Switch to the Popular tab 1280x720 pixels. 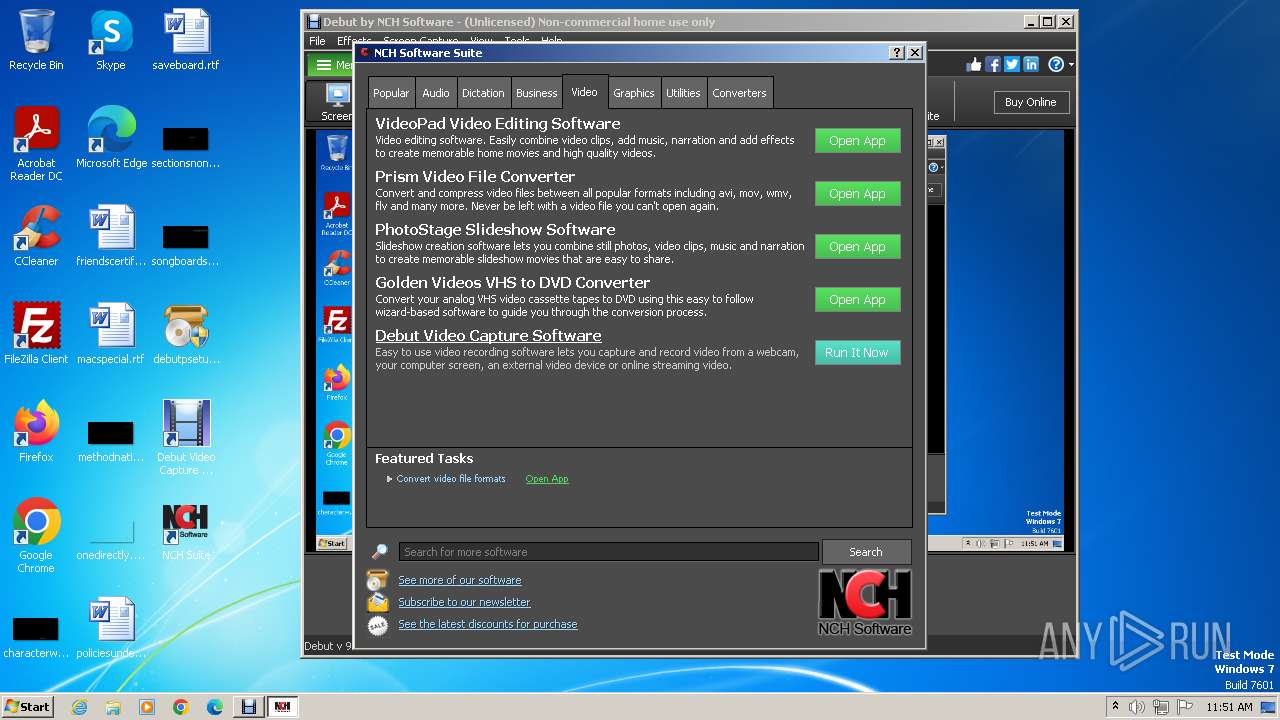click(391, 93)
